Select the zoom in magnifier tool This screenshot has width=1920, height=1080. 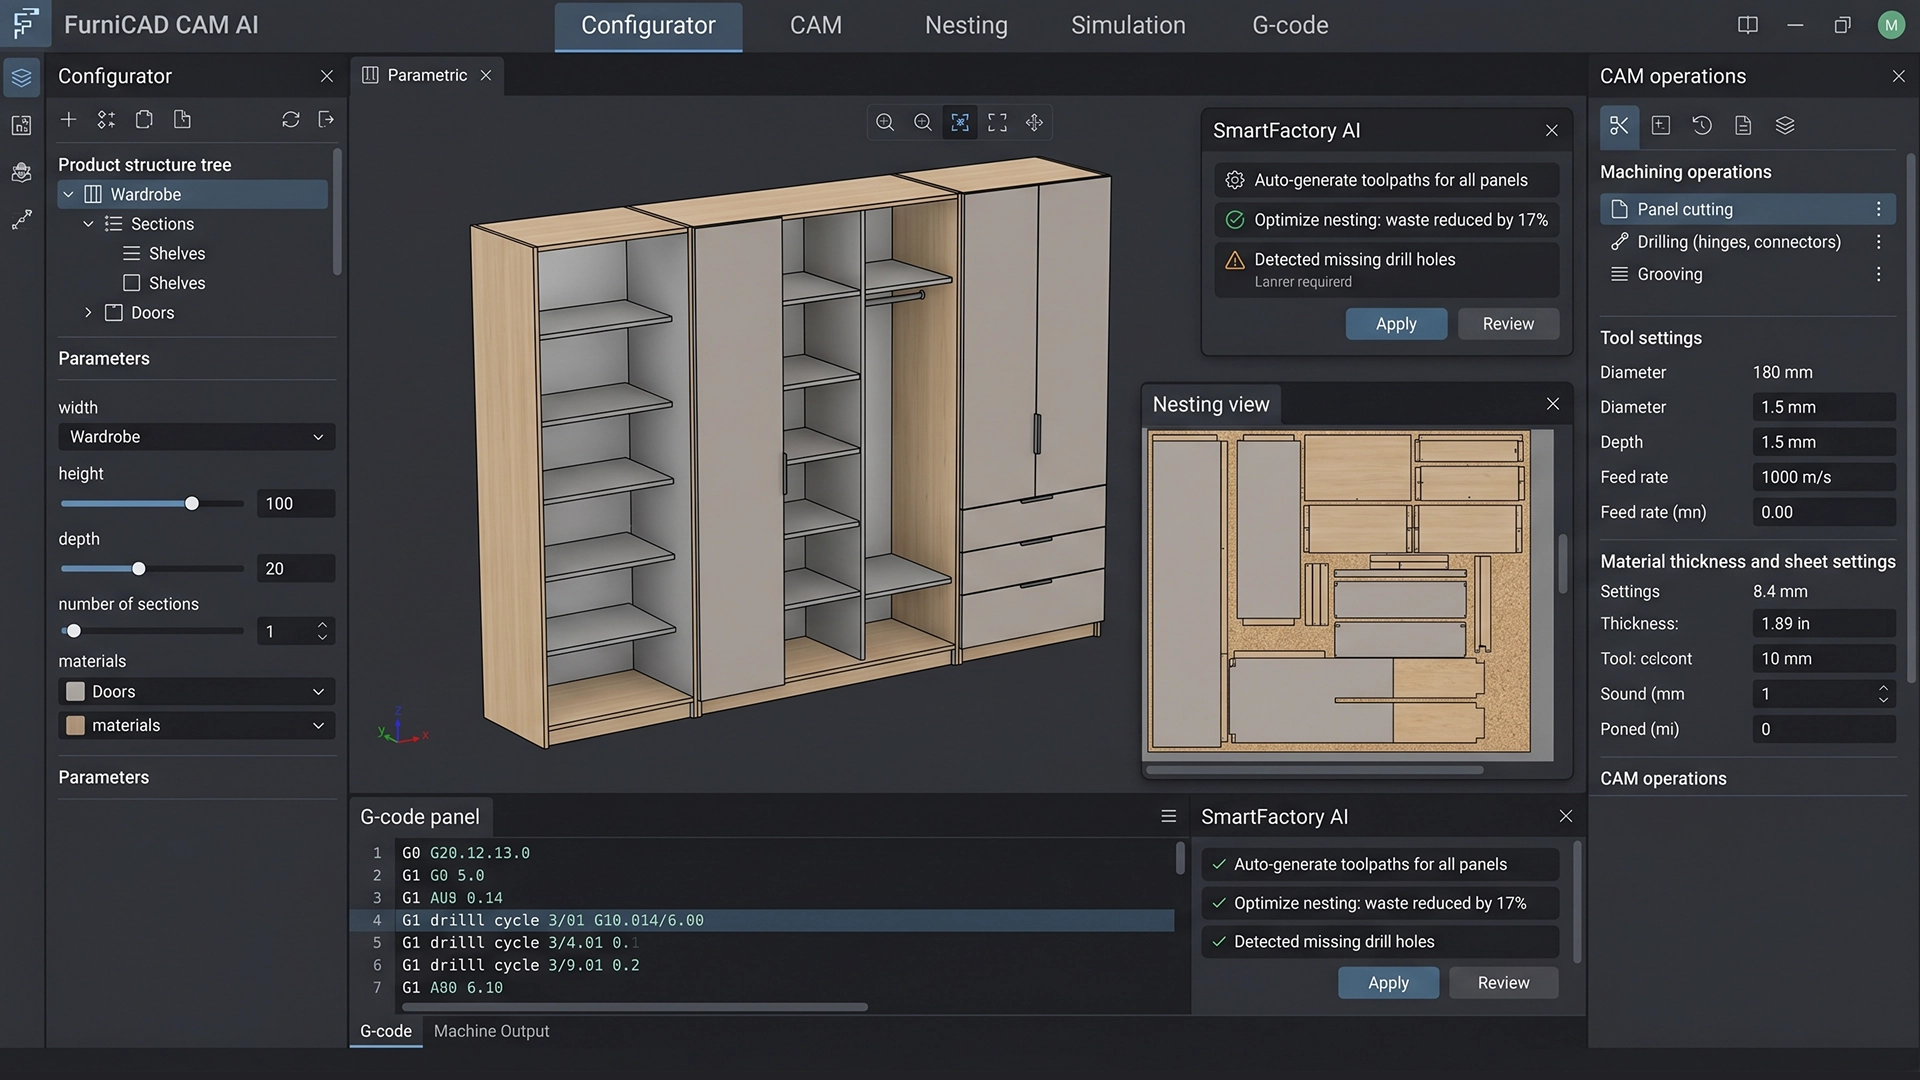click(x=884, y=122)
